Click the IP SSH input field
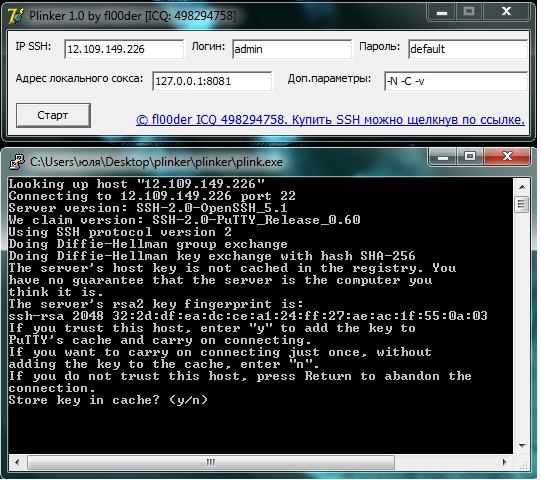Screen dimensions: 541x480 pos(124,49)
